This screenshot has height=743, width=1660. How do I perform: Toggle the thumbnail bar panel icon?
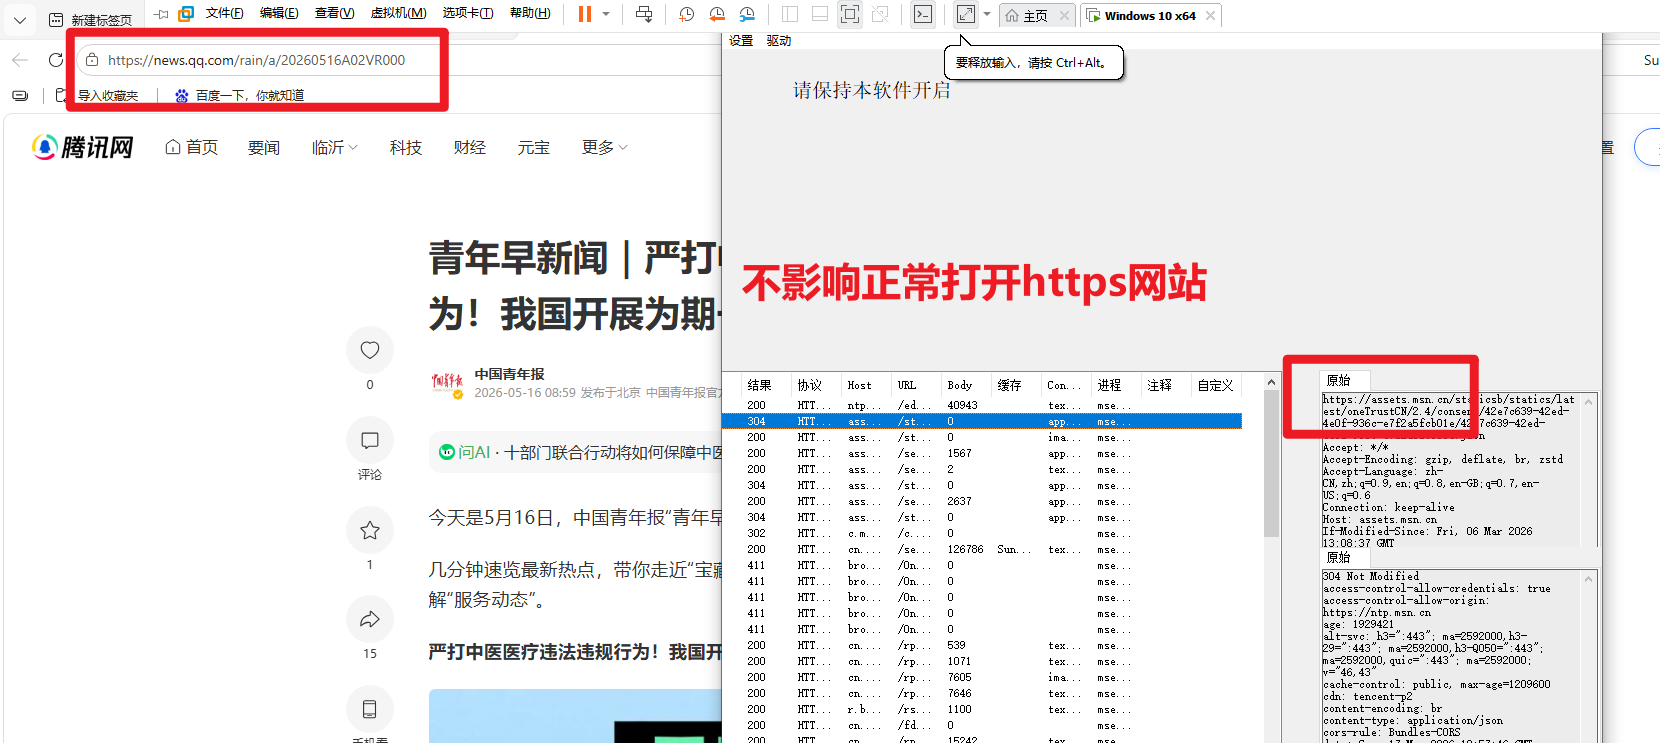click(820, 14)
